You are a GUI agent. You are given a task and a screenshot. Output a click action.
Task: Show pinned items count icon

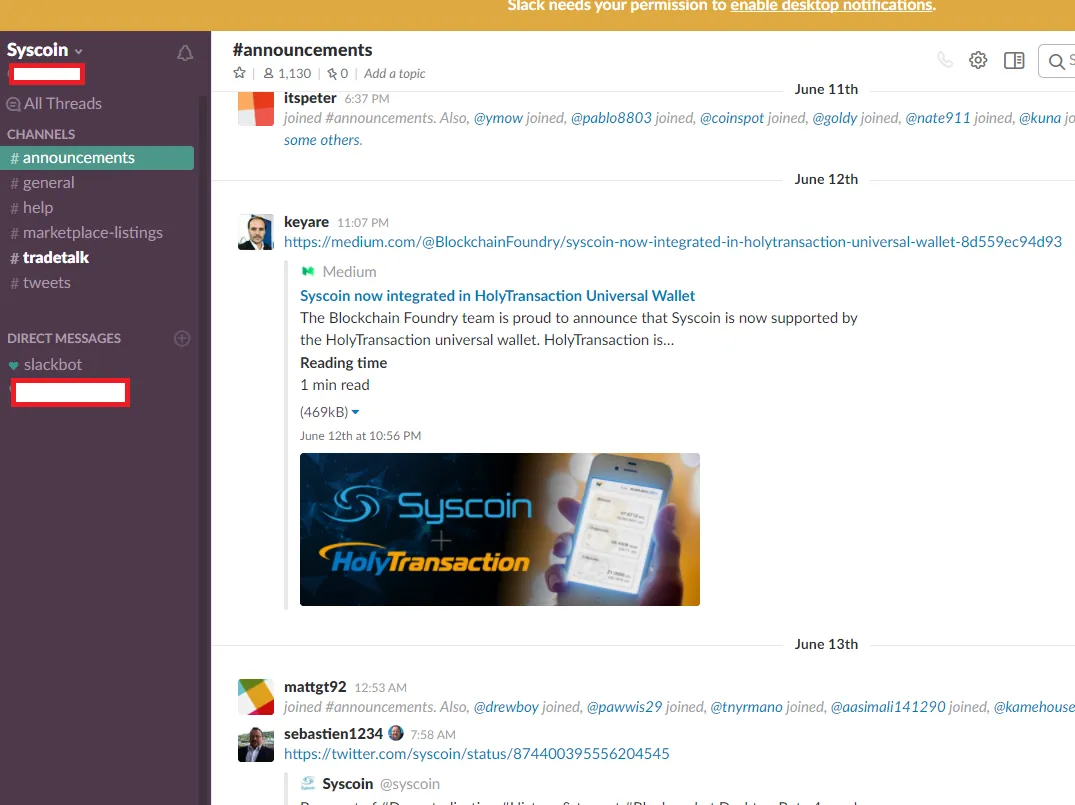pos(337,73)
